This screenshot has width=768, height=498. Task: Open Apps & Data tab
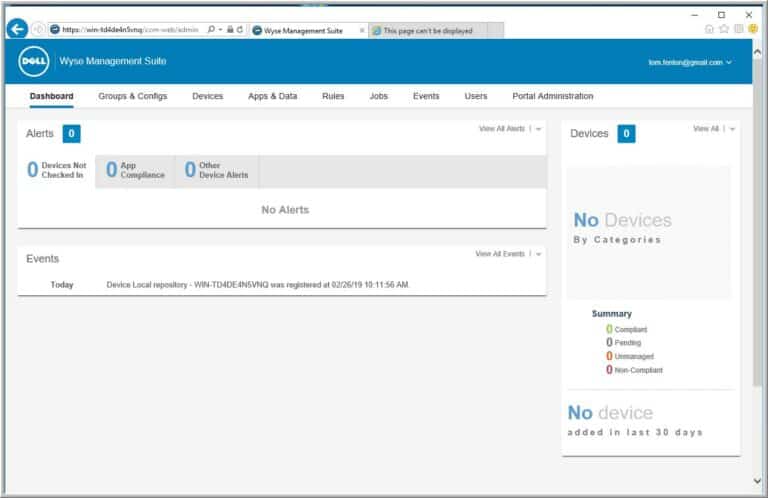pos(272,96)
